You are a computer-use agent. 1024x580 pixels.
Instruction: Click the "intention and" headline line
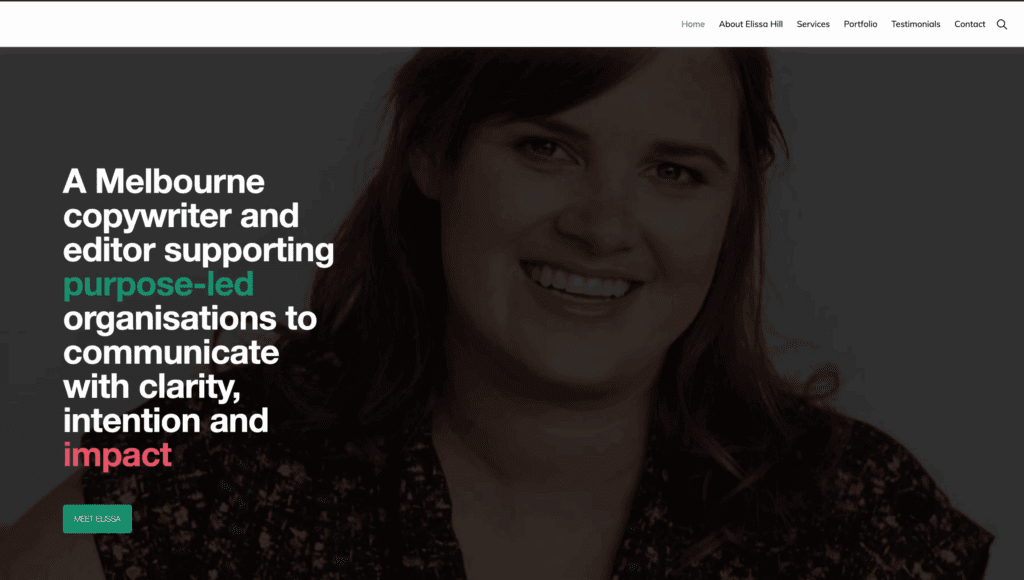click(165, 421)
